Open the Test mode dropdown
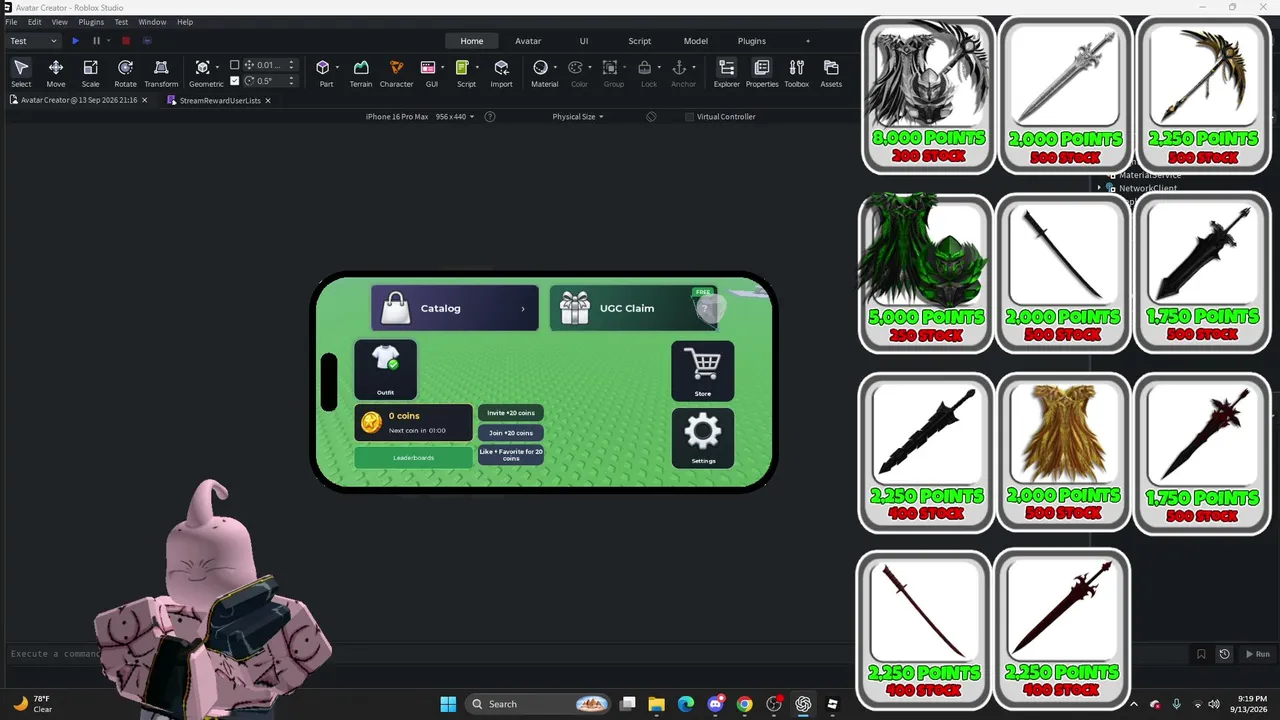 [x=34, y=41]
